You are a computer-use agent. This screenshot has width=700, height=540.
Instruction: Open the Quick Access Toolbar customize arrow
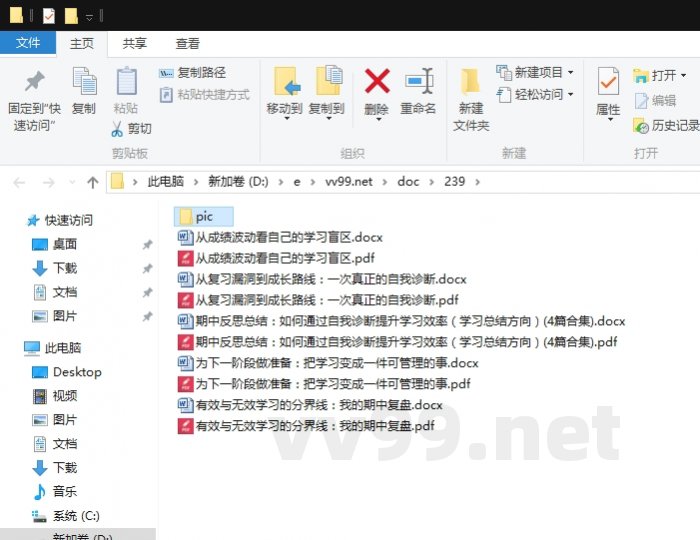(89, 17)
